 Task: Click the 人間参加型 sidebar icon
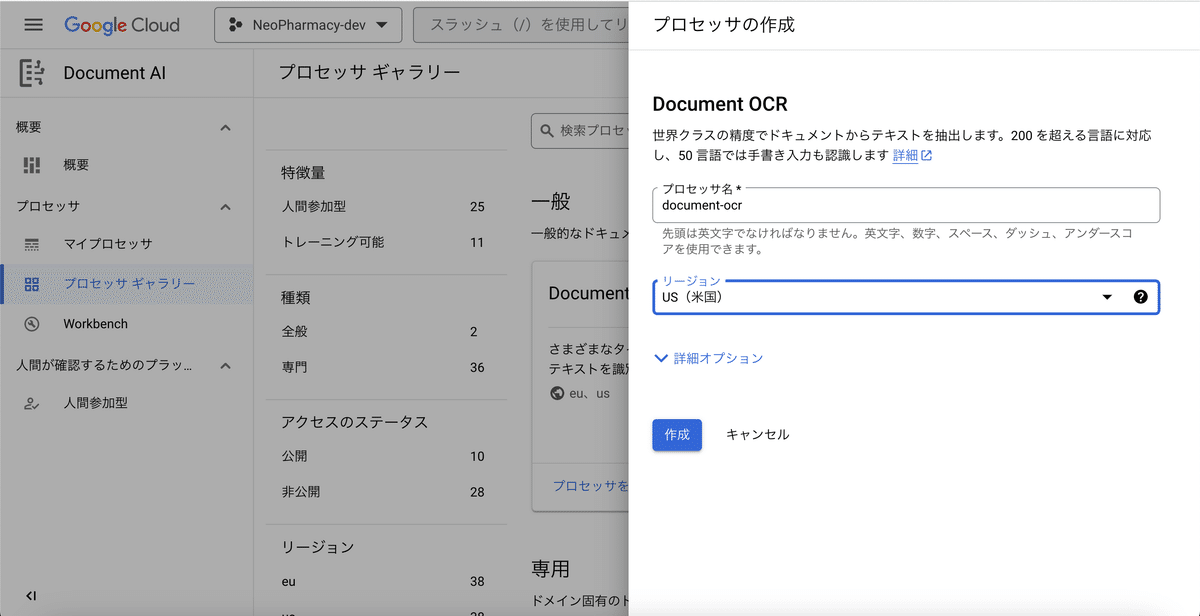[32, 403]
